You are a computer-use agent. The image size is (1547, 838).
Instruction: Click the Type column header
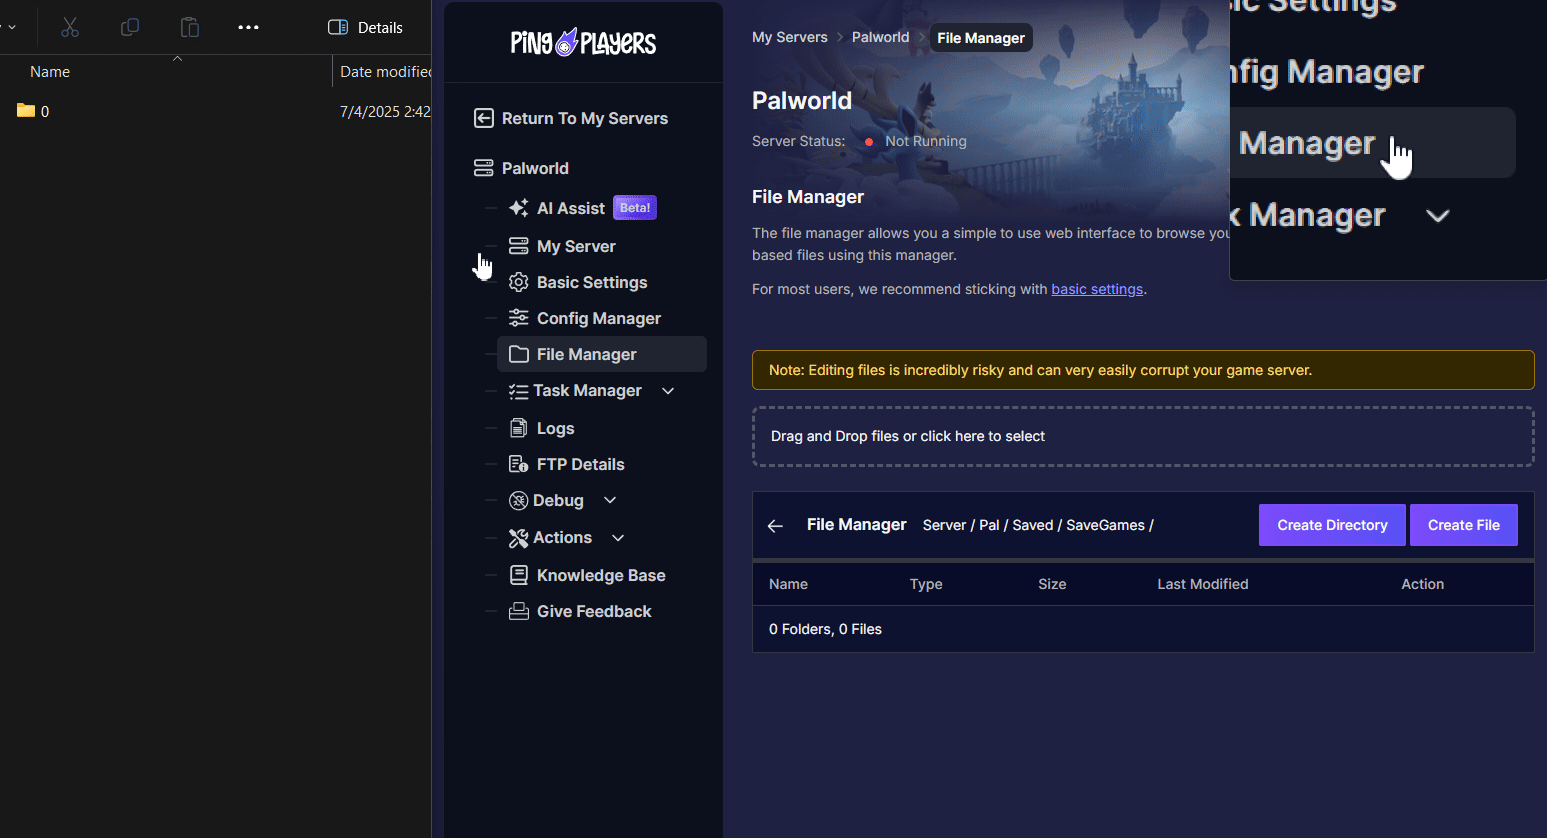click(x=926, y=584)
